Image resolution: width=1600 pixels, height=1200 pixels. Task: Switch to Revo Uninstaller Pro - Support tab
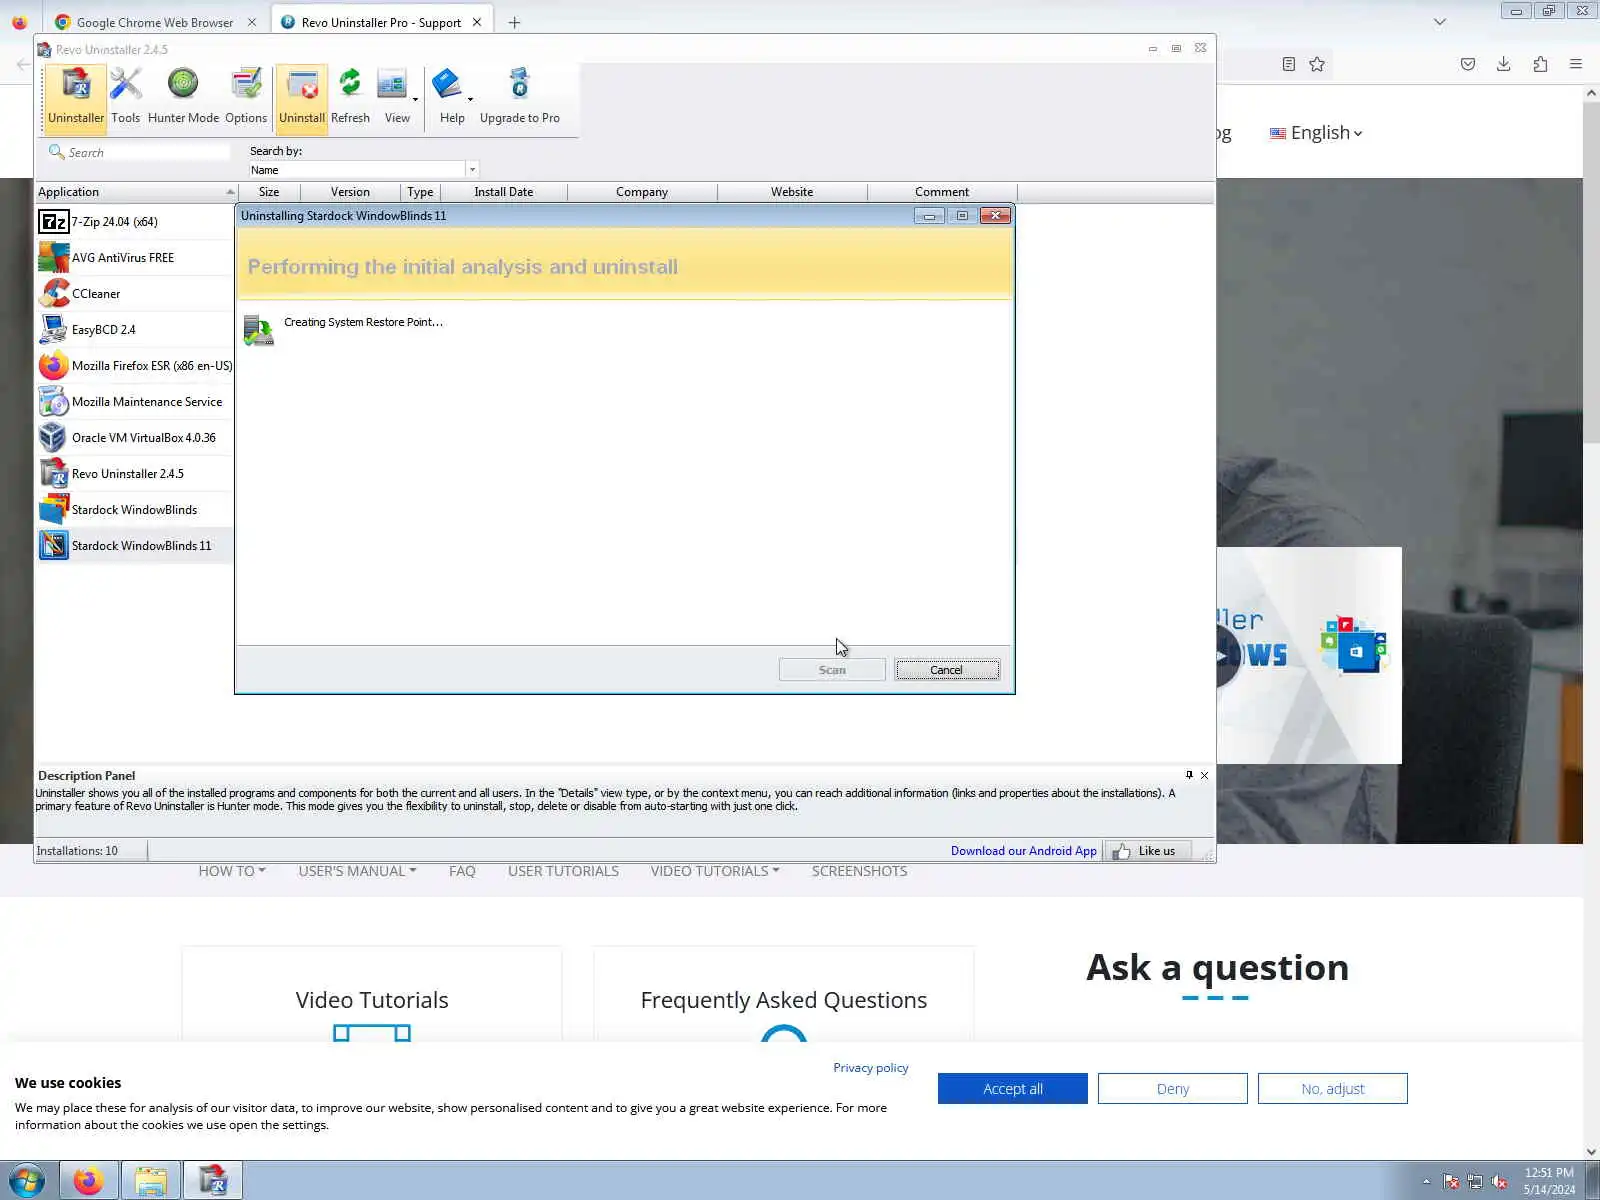click(x=381, y=22)
